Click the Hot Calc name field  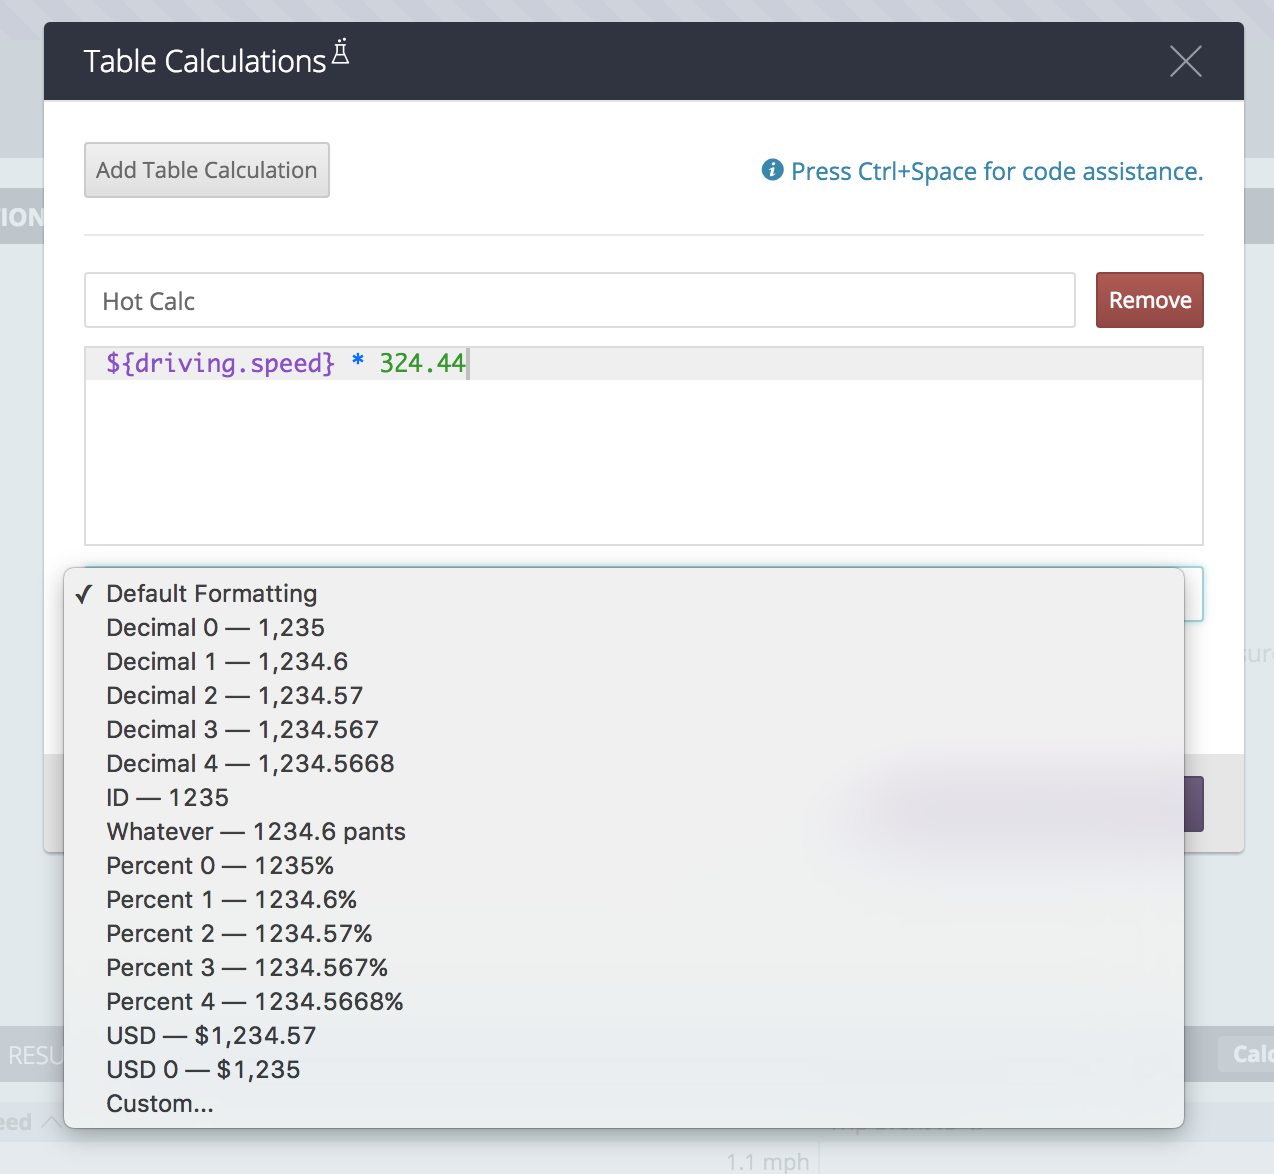[x=579, y=300]
